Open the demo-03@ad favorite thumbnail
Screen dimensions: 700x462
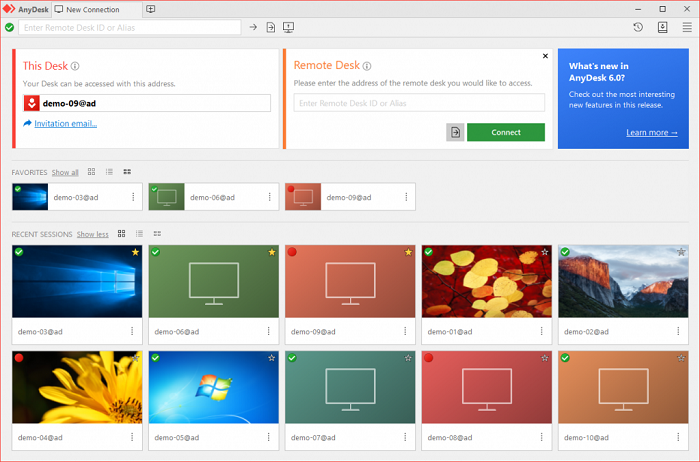tap(30, 196)
